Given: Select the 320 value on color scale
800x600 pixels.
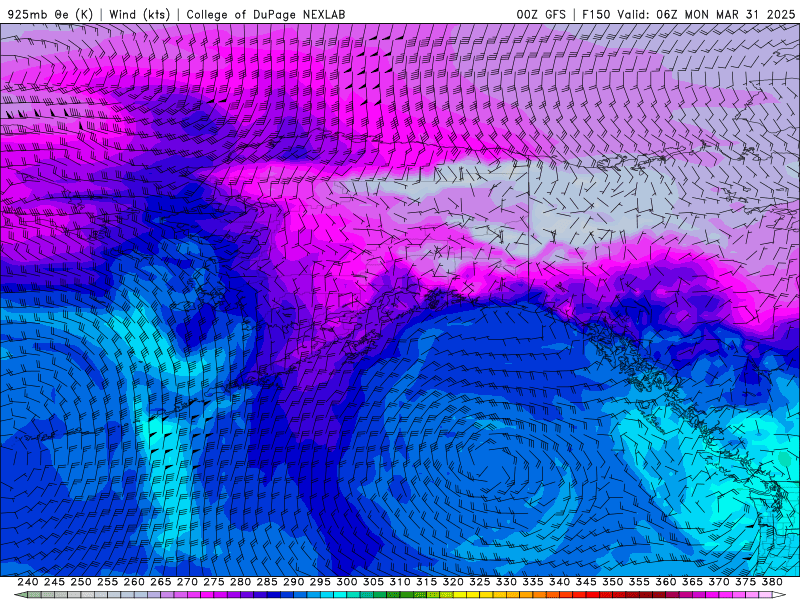Looking at the screenshot, I should [453, 582].
